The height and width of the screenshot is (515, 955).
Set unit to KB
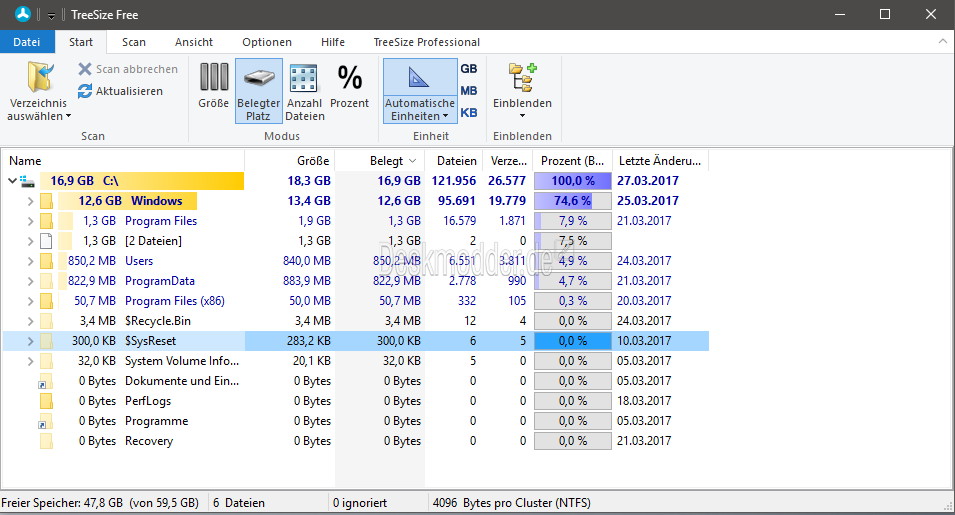pos(469,113)
